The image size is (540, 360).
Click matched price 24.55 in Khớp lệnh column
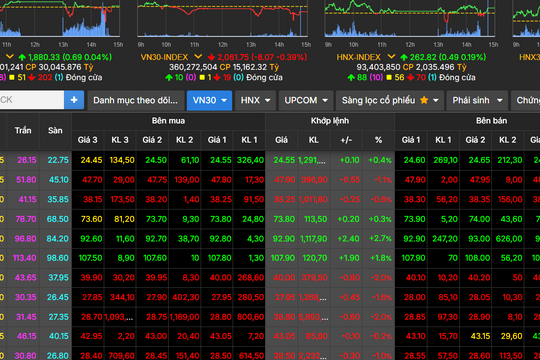click(x=284, y=160)
